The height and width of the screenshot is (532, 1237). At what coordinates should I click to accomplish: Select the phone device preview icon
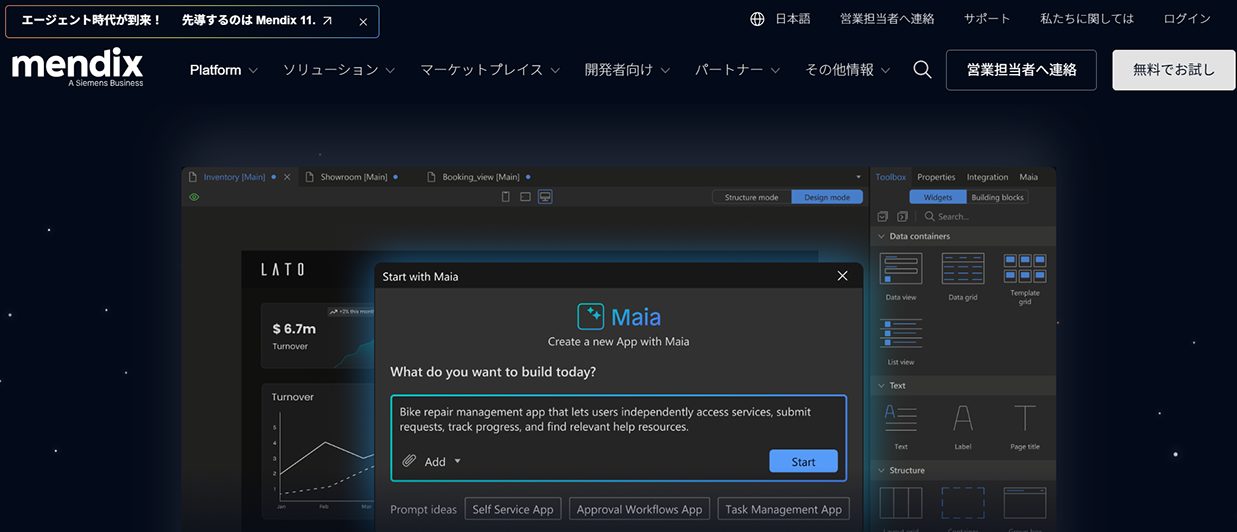(505, 197)
